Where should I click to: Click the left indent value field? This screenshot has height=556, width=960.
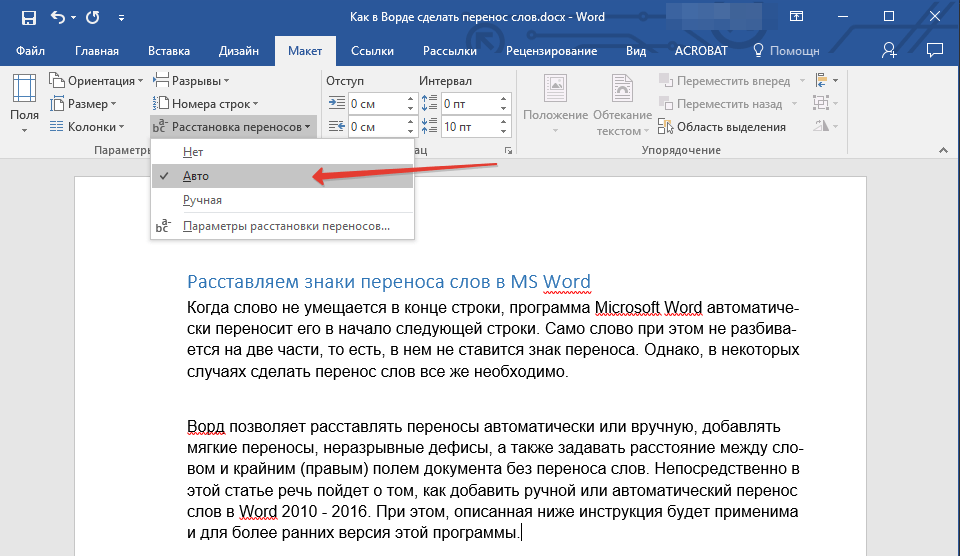(375, 104)
